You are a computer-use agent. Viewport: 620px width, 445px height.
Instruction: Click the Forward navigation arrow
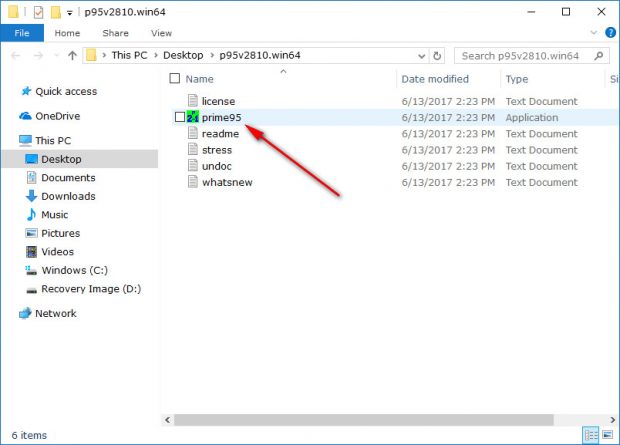(x=38, y=55)
